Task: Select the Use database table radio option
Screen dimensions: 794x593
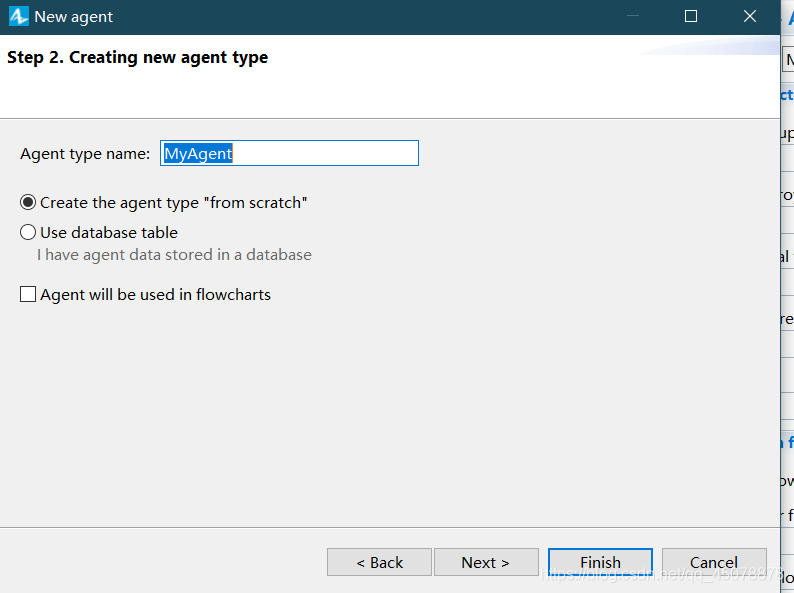Action: (28, 233)
